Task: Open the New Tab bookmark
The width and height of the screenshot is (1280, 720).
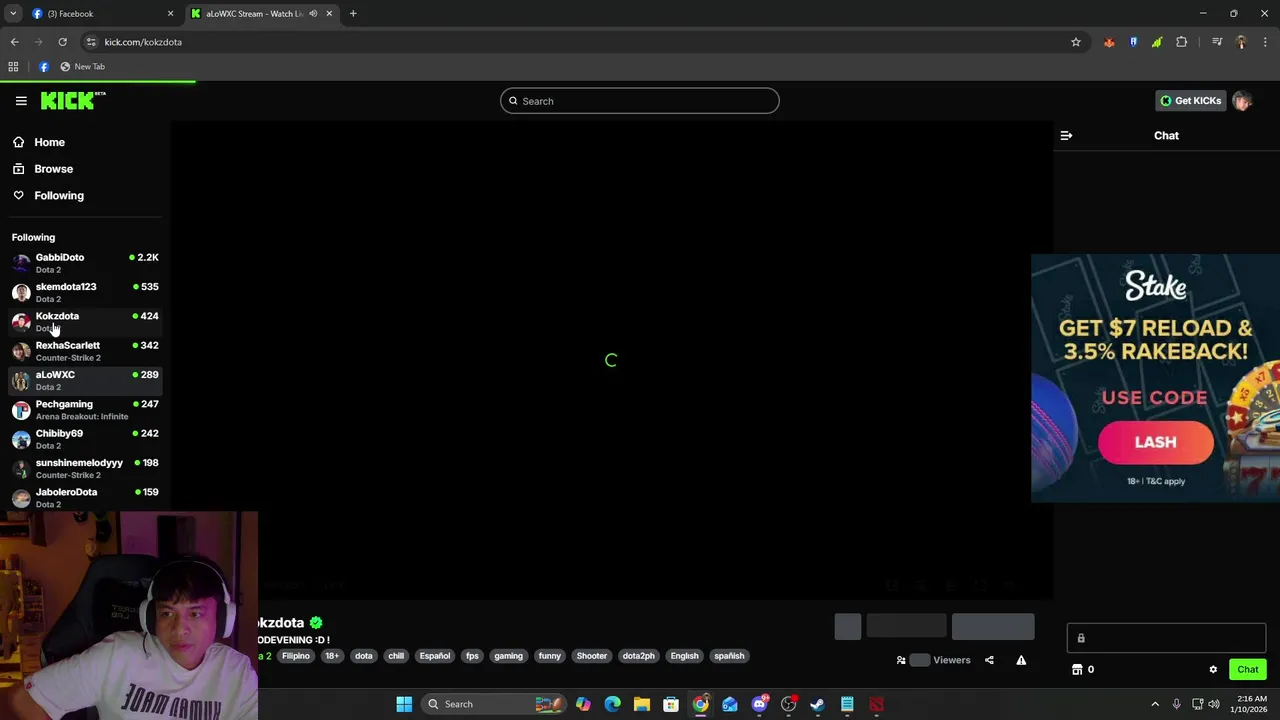Action: pos(82,67)
